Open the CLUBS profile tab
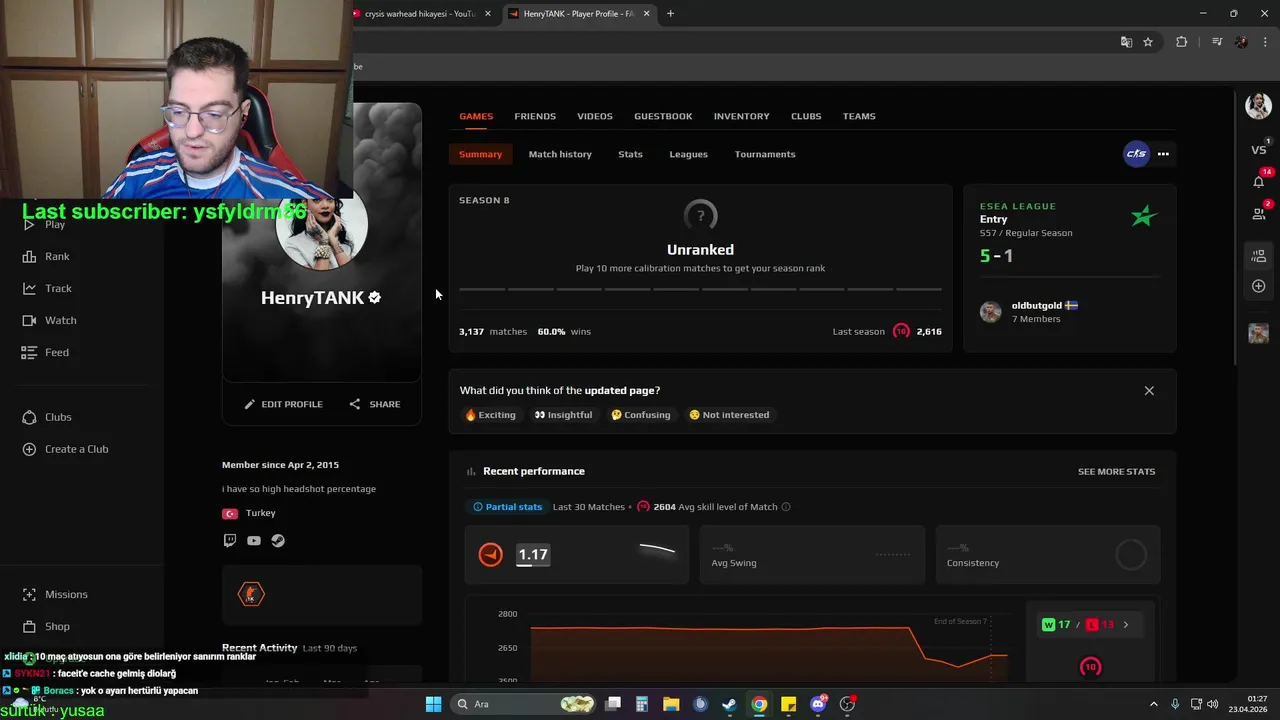The height and width of the screenshot is (720, 1280). click(806, 116)
